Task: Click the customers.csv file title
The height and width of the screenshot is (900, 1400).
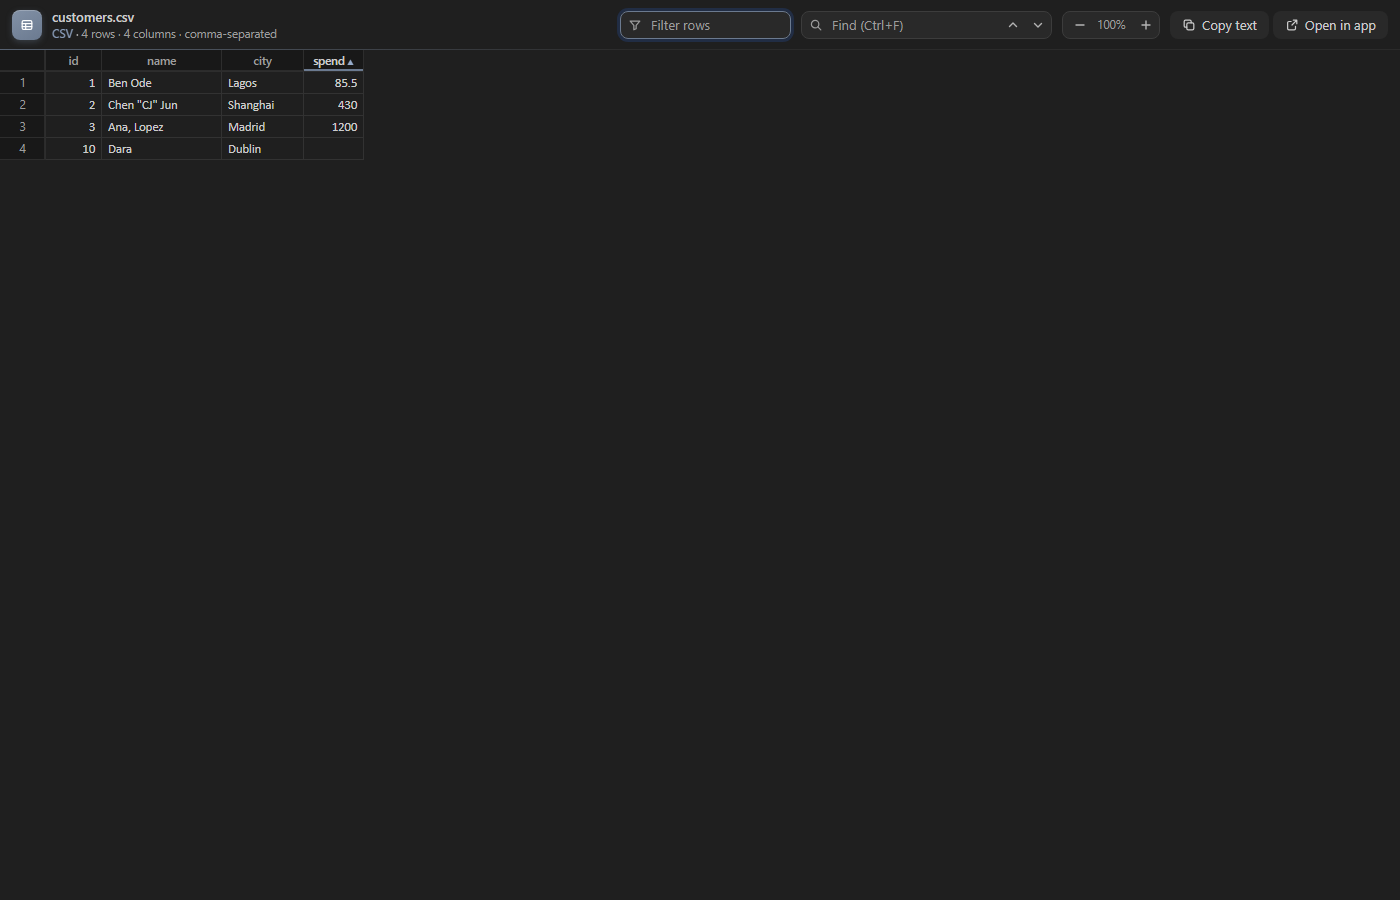Action: point(93,17)
